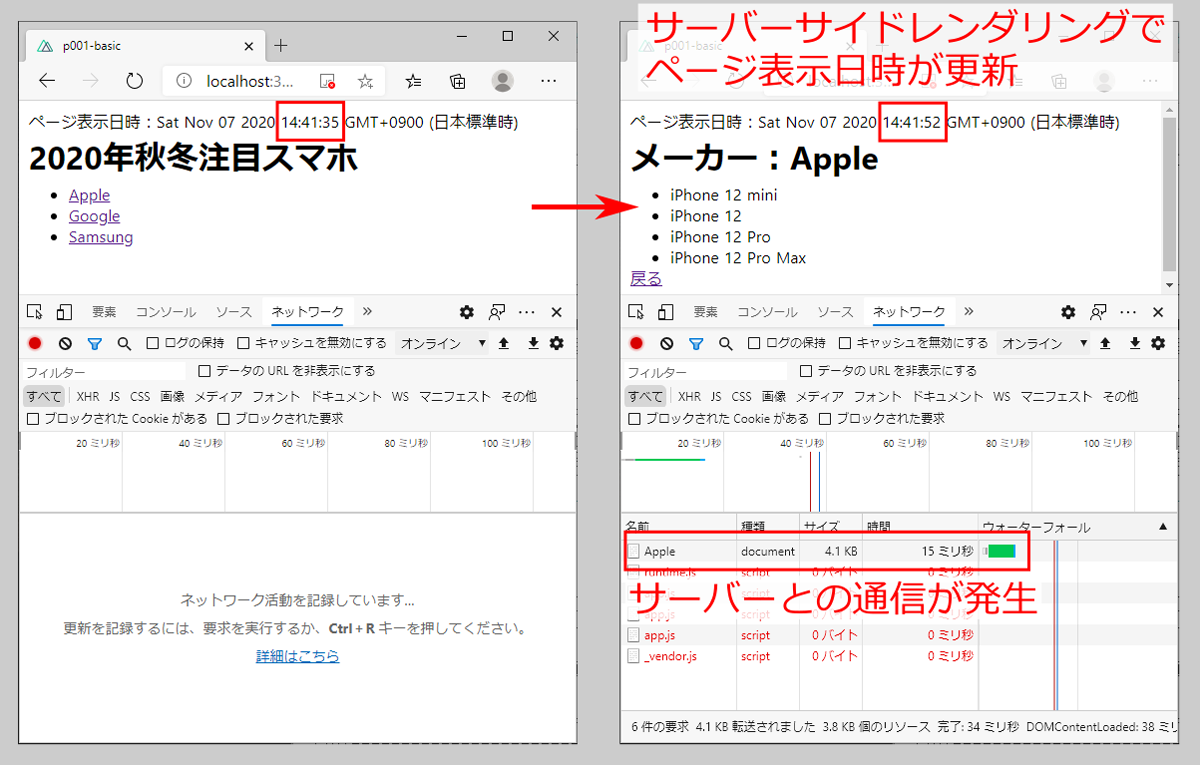
Task: Focus the localhost address bar in left window
Action: pos(248,81)
